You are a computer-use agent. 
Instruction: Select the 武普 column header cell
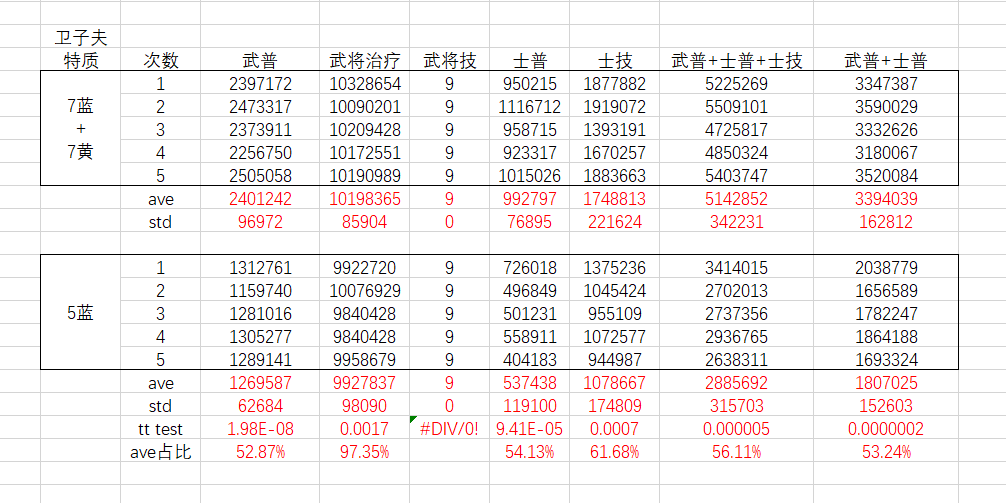pos(260,61)
